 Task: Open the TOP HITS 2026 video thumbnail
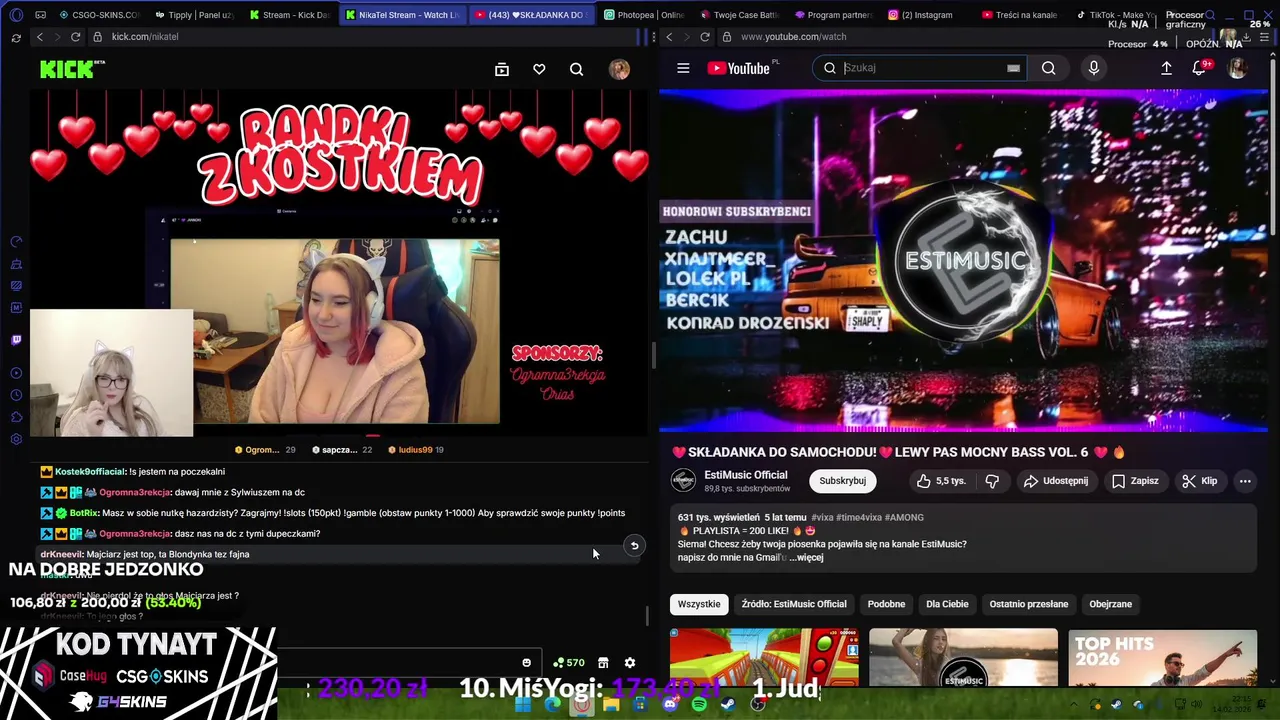pyautogui.click(x=1162, y=657)
